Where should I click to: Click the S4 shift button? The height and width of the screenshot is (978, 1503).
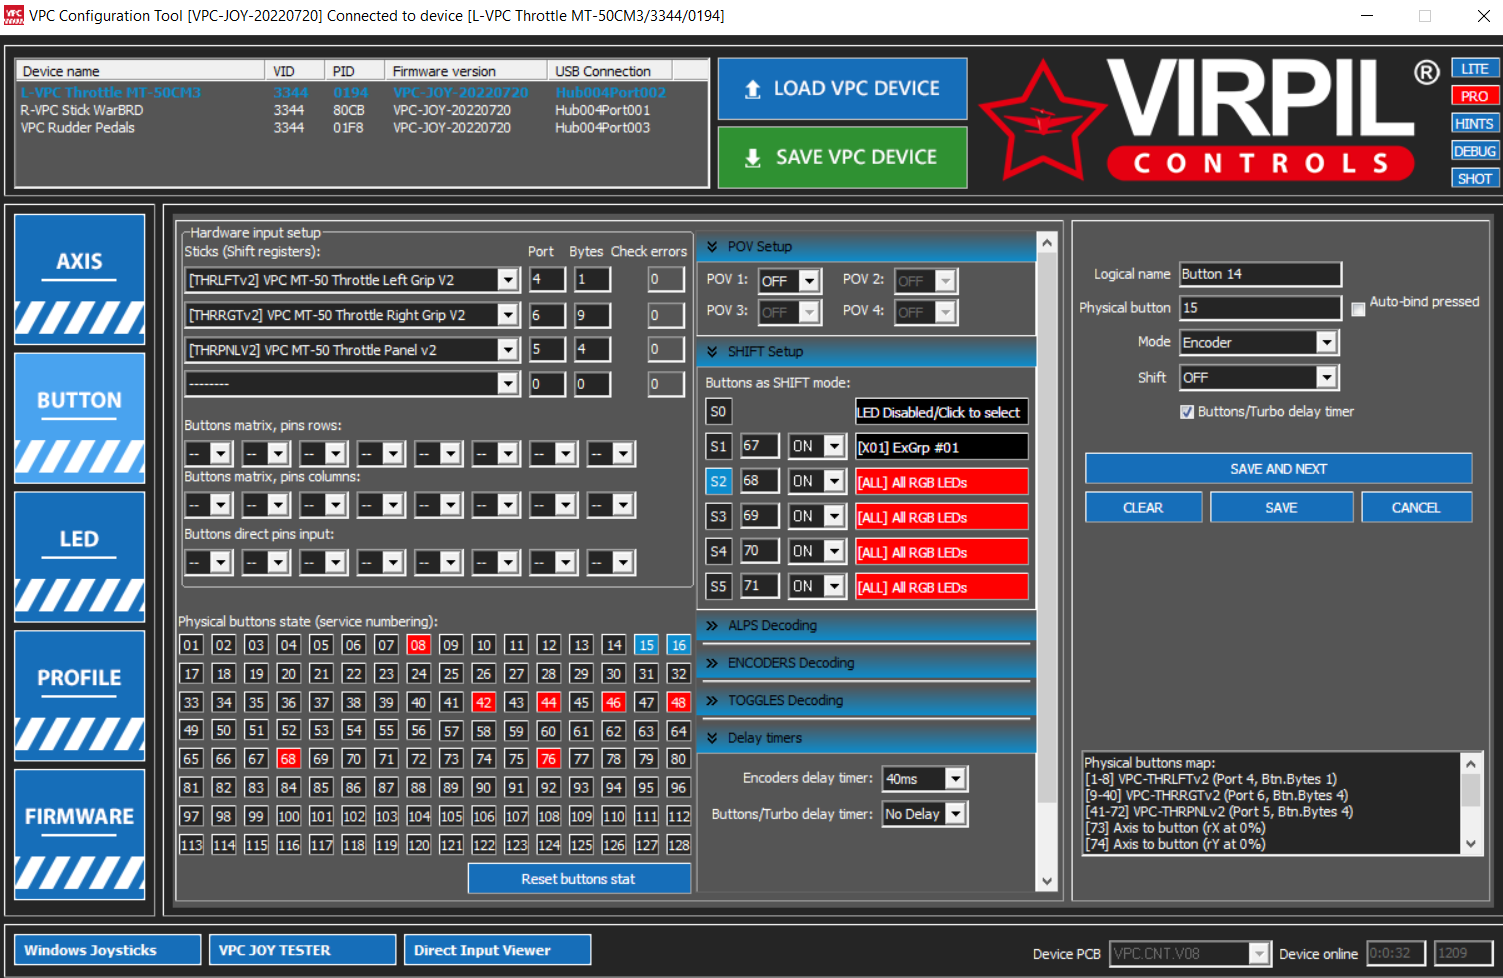click(x=718, y=552)
